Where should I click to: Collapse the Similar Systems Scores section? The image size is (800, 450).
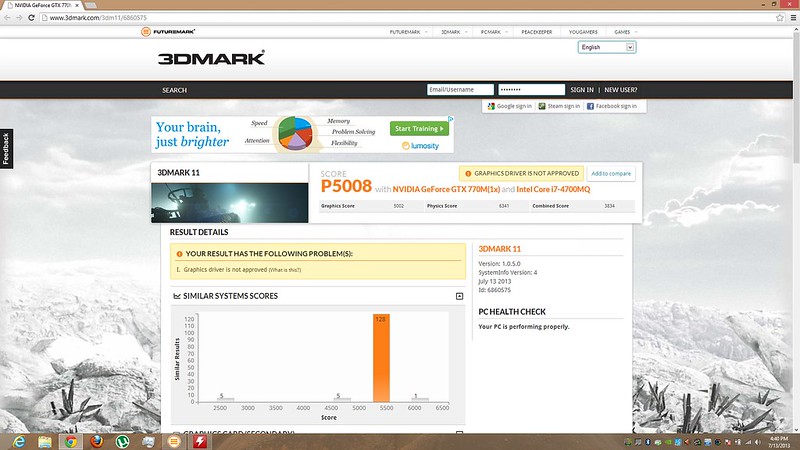pyautogui.click(x=459, y=296)
